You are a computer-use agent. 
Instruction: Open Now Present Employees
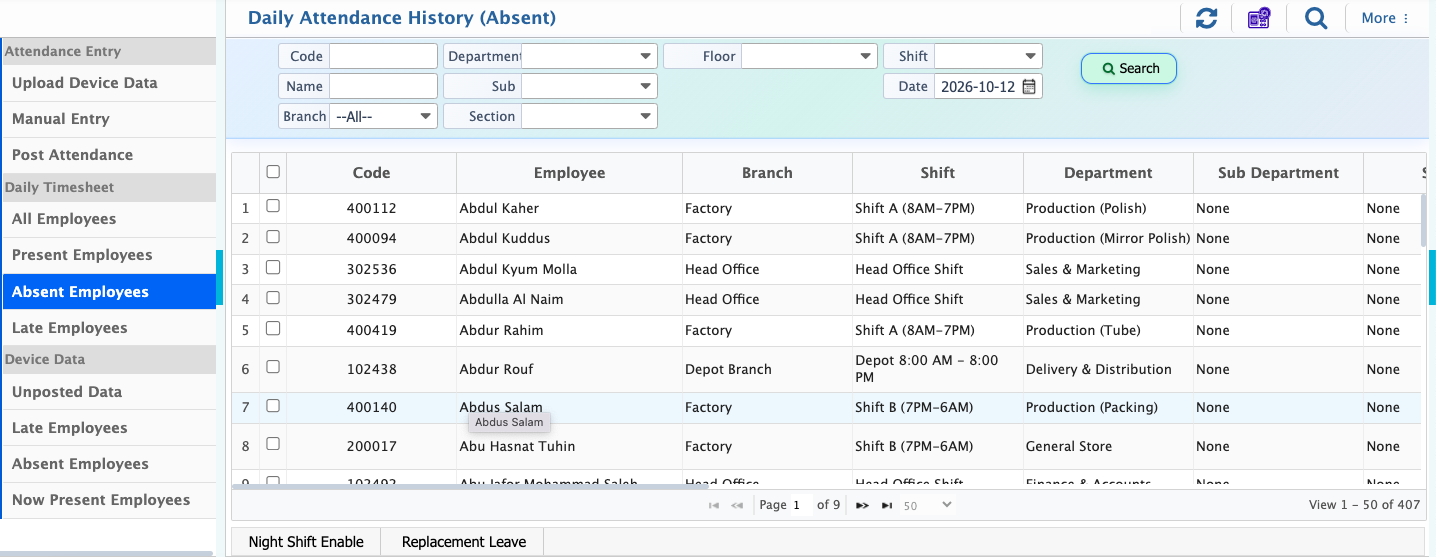tap(109, 500)
